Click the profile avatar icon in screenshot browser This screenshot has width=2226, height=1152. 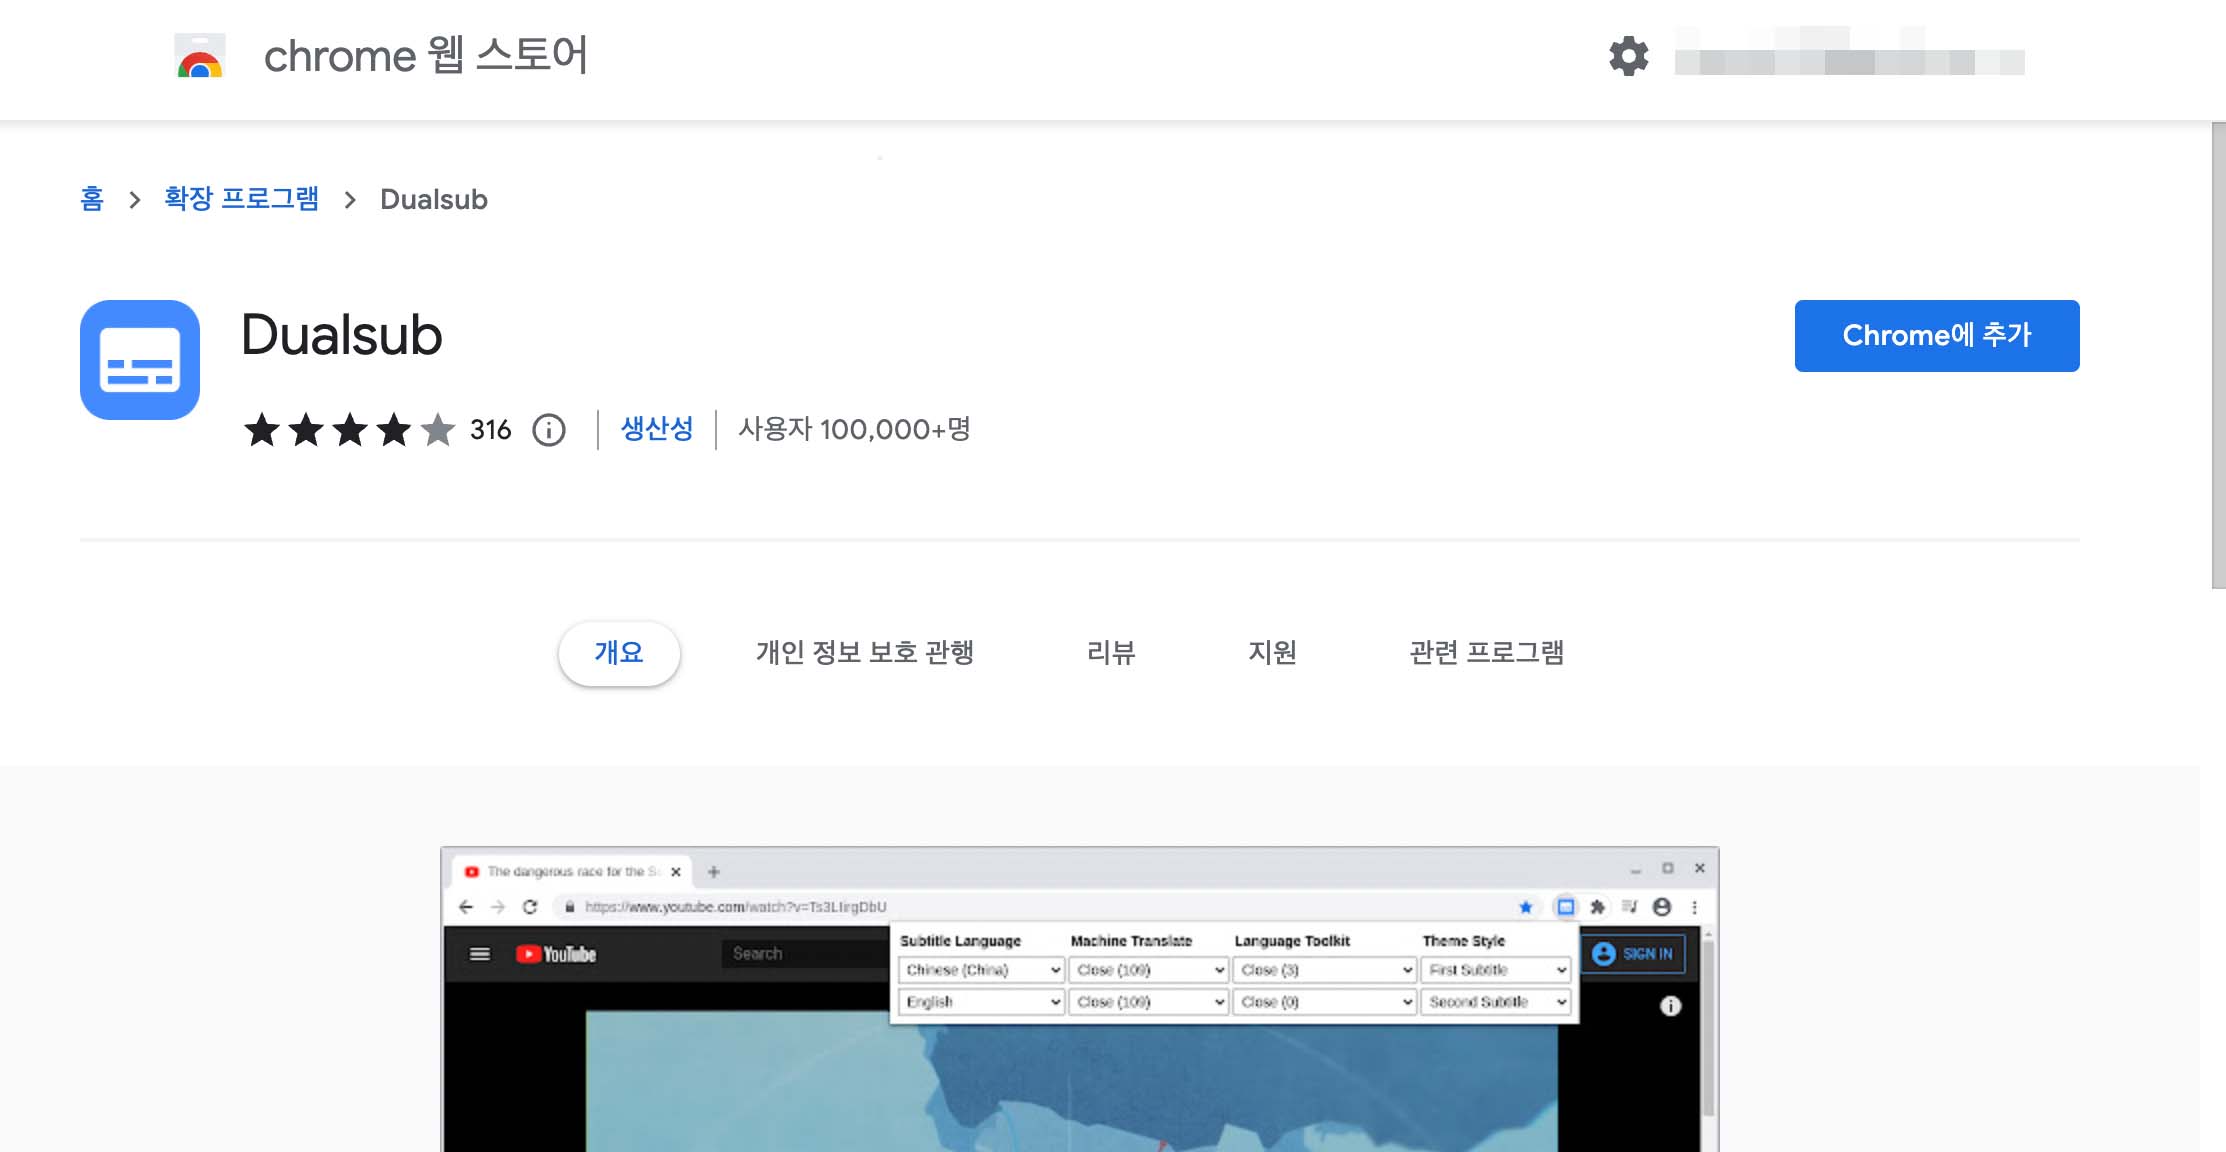[x=1662, y=907]
